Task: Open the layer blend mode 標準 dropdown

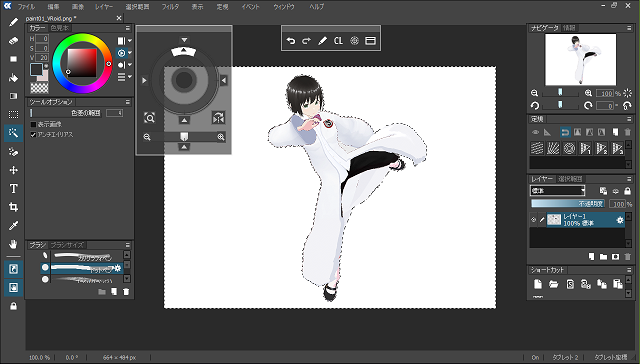Action: click(558, 191)
